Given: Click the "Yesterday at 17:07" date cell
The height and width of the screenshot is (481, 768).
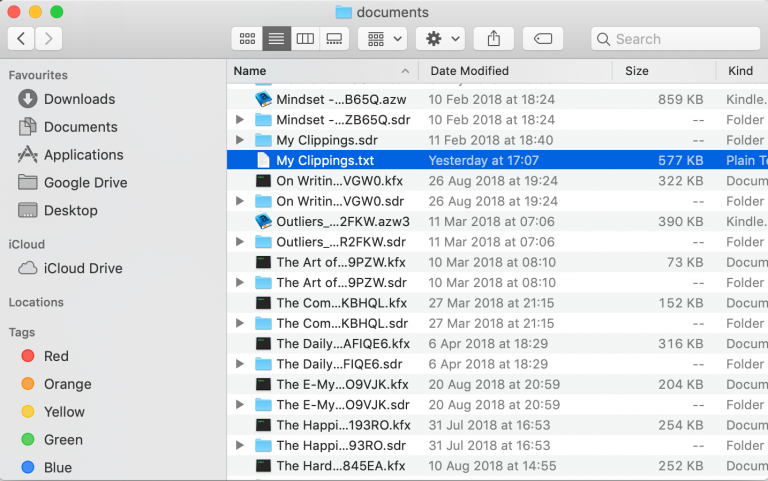Looking at the screenshot, I should pos(483,160).
